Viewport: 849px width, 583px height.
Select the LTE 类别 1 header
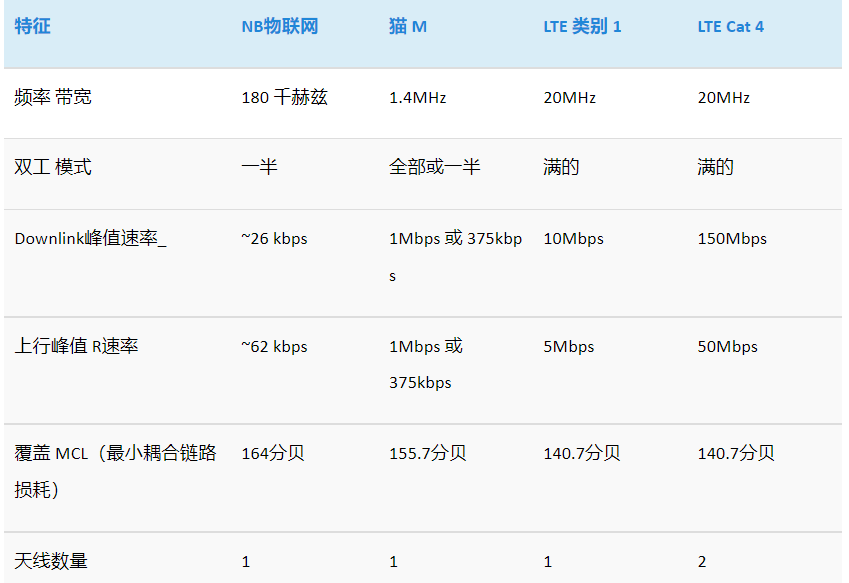582,26
